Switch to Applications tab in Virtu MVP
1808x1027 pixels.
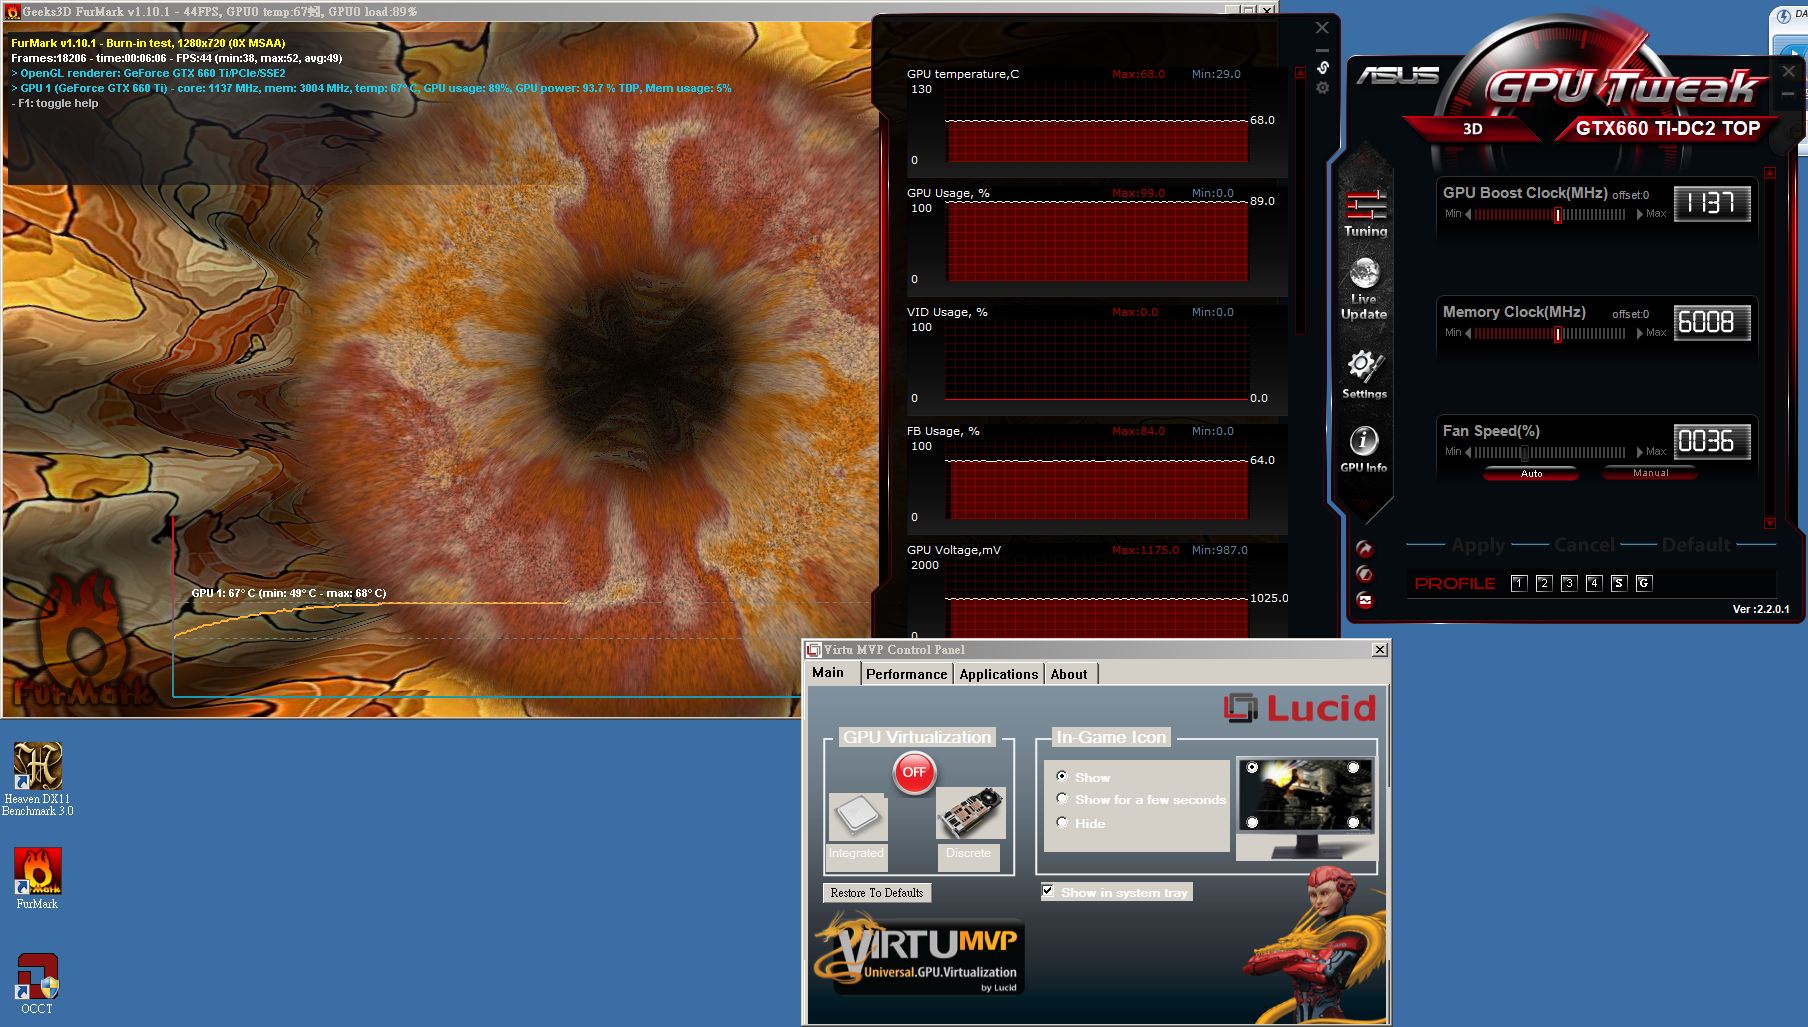click(x=998, y=674)
